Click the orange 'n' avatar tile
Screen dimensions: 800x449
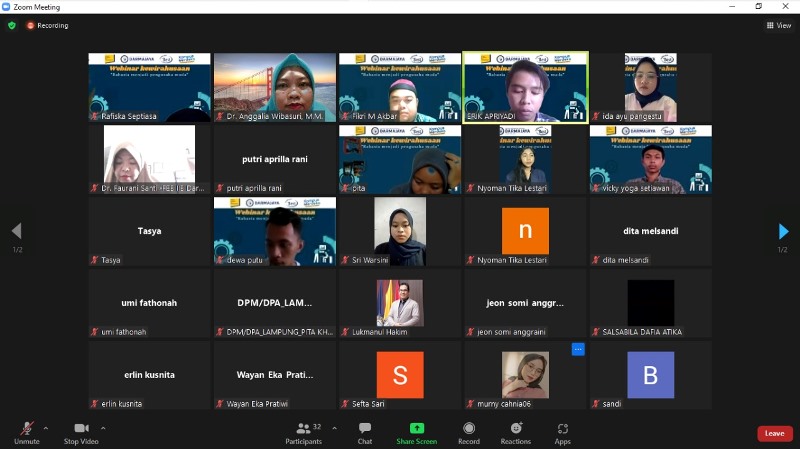(526, 231)
